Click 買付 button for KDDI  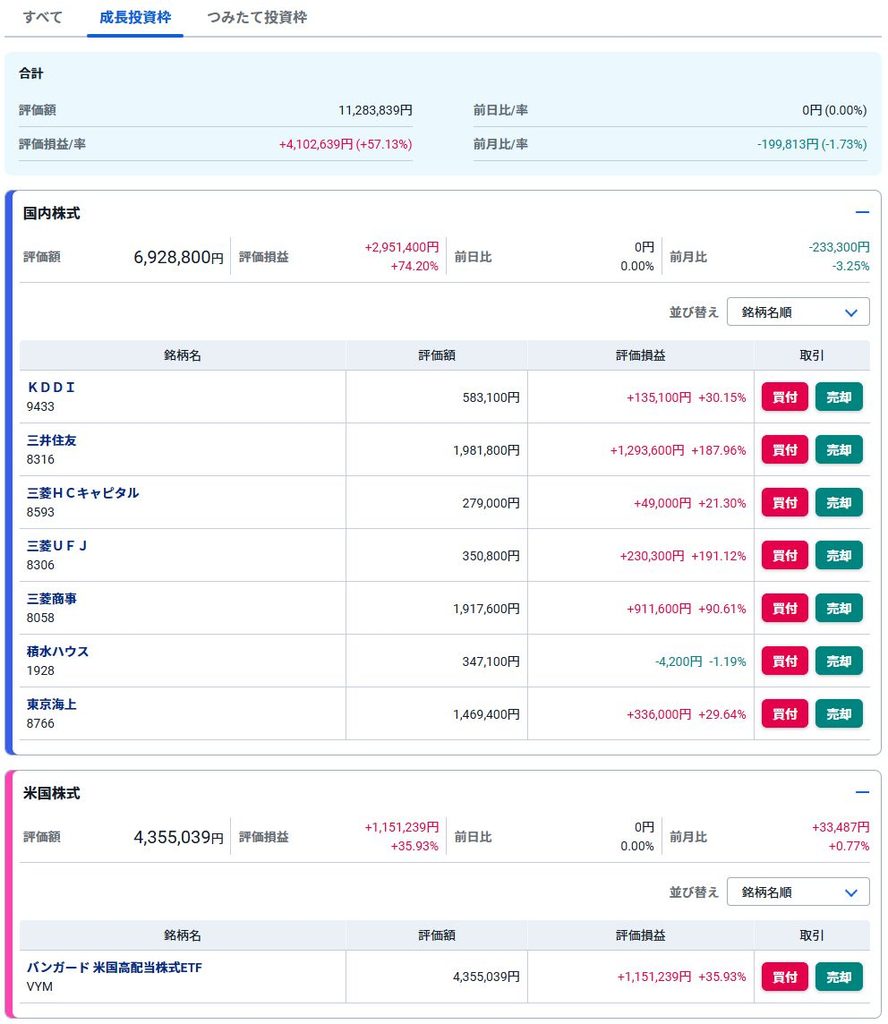pyautogui.click(x=785, y=397)
